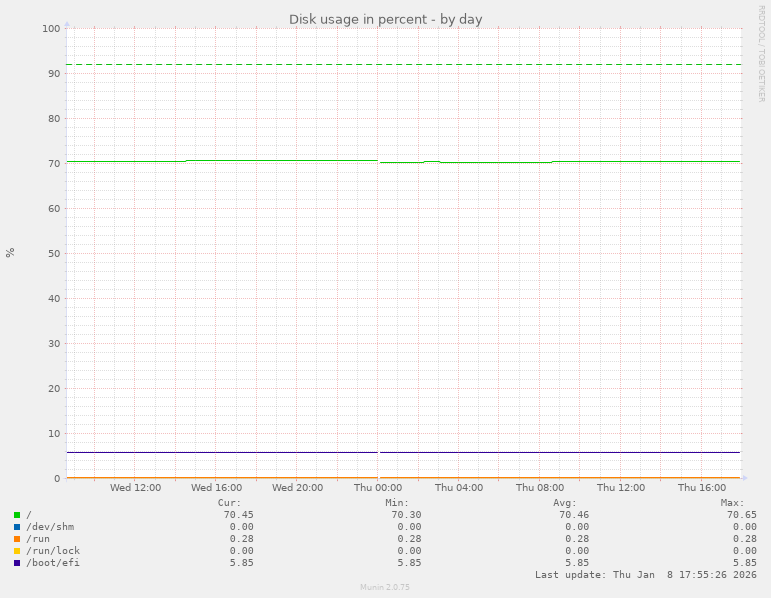Click the 'Wed 20:00' x-axis label

click(297, 487)
